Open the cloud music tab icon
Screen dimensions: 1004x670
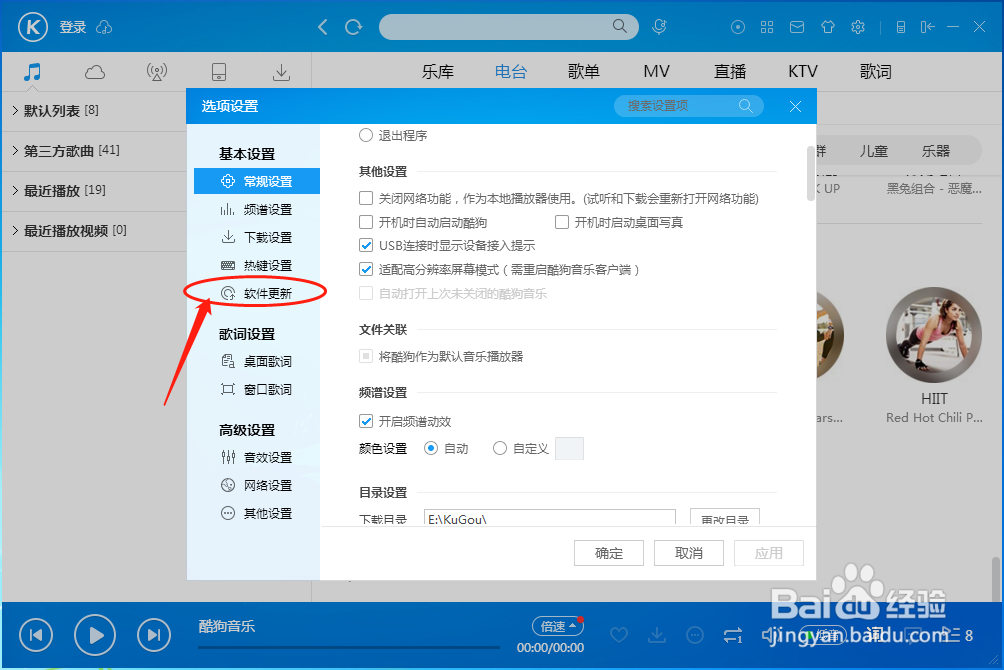tap(95, 72)
